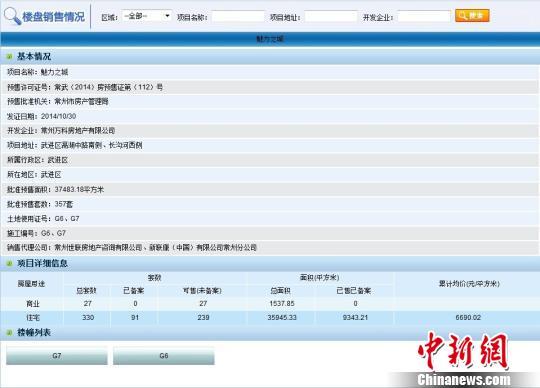
Task: Click project name row 魅力之城
Action: coord(270,72)
